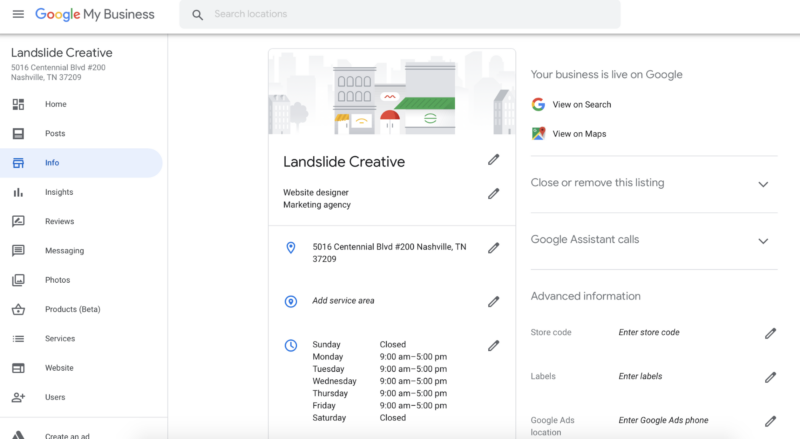The width and height of the screenshot is (800, 439).
Task: Edit the service area pencil
Action: tap(493, 302)
